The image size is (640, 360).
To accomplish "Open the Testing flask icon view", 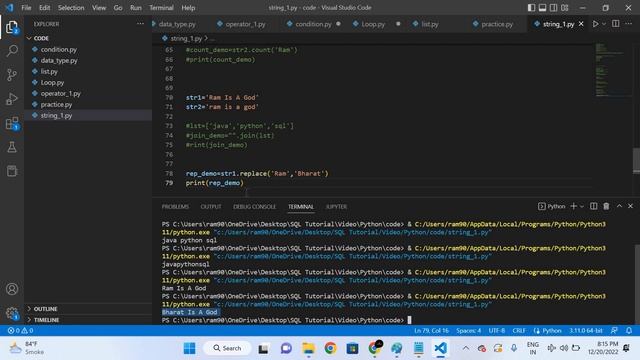I will click(x=12, y=147).
